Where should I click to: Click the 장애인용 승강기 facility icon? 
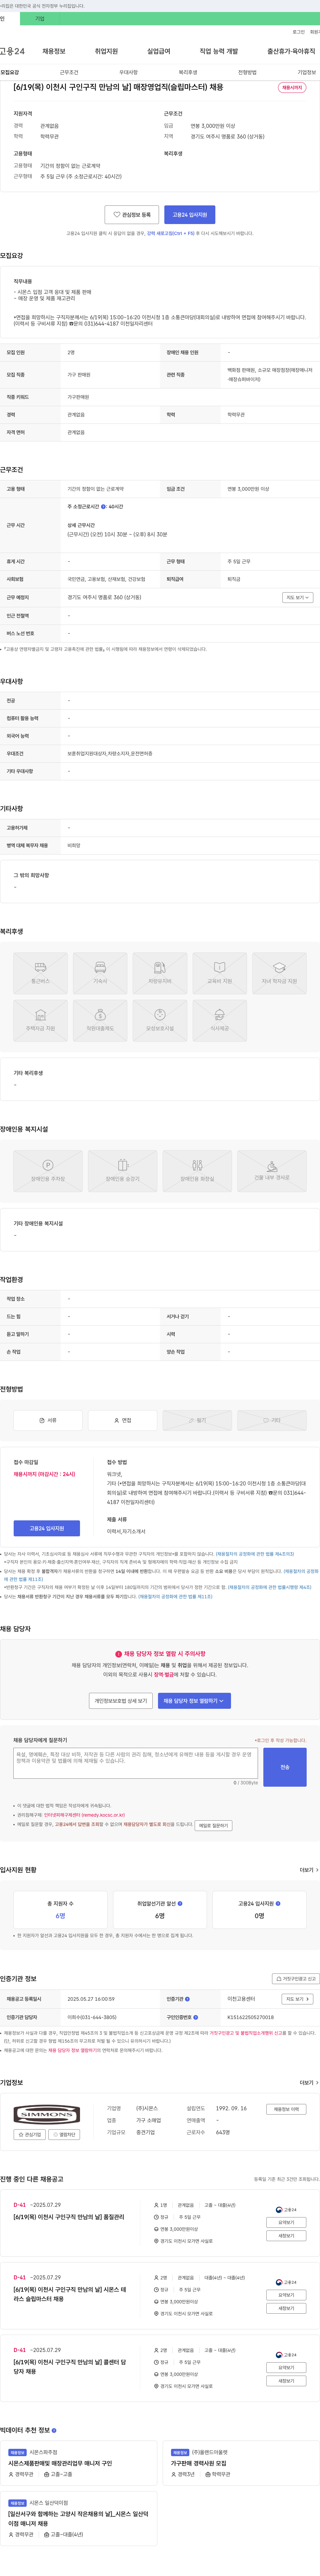tap(123, 1171)
